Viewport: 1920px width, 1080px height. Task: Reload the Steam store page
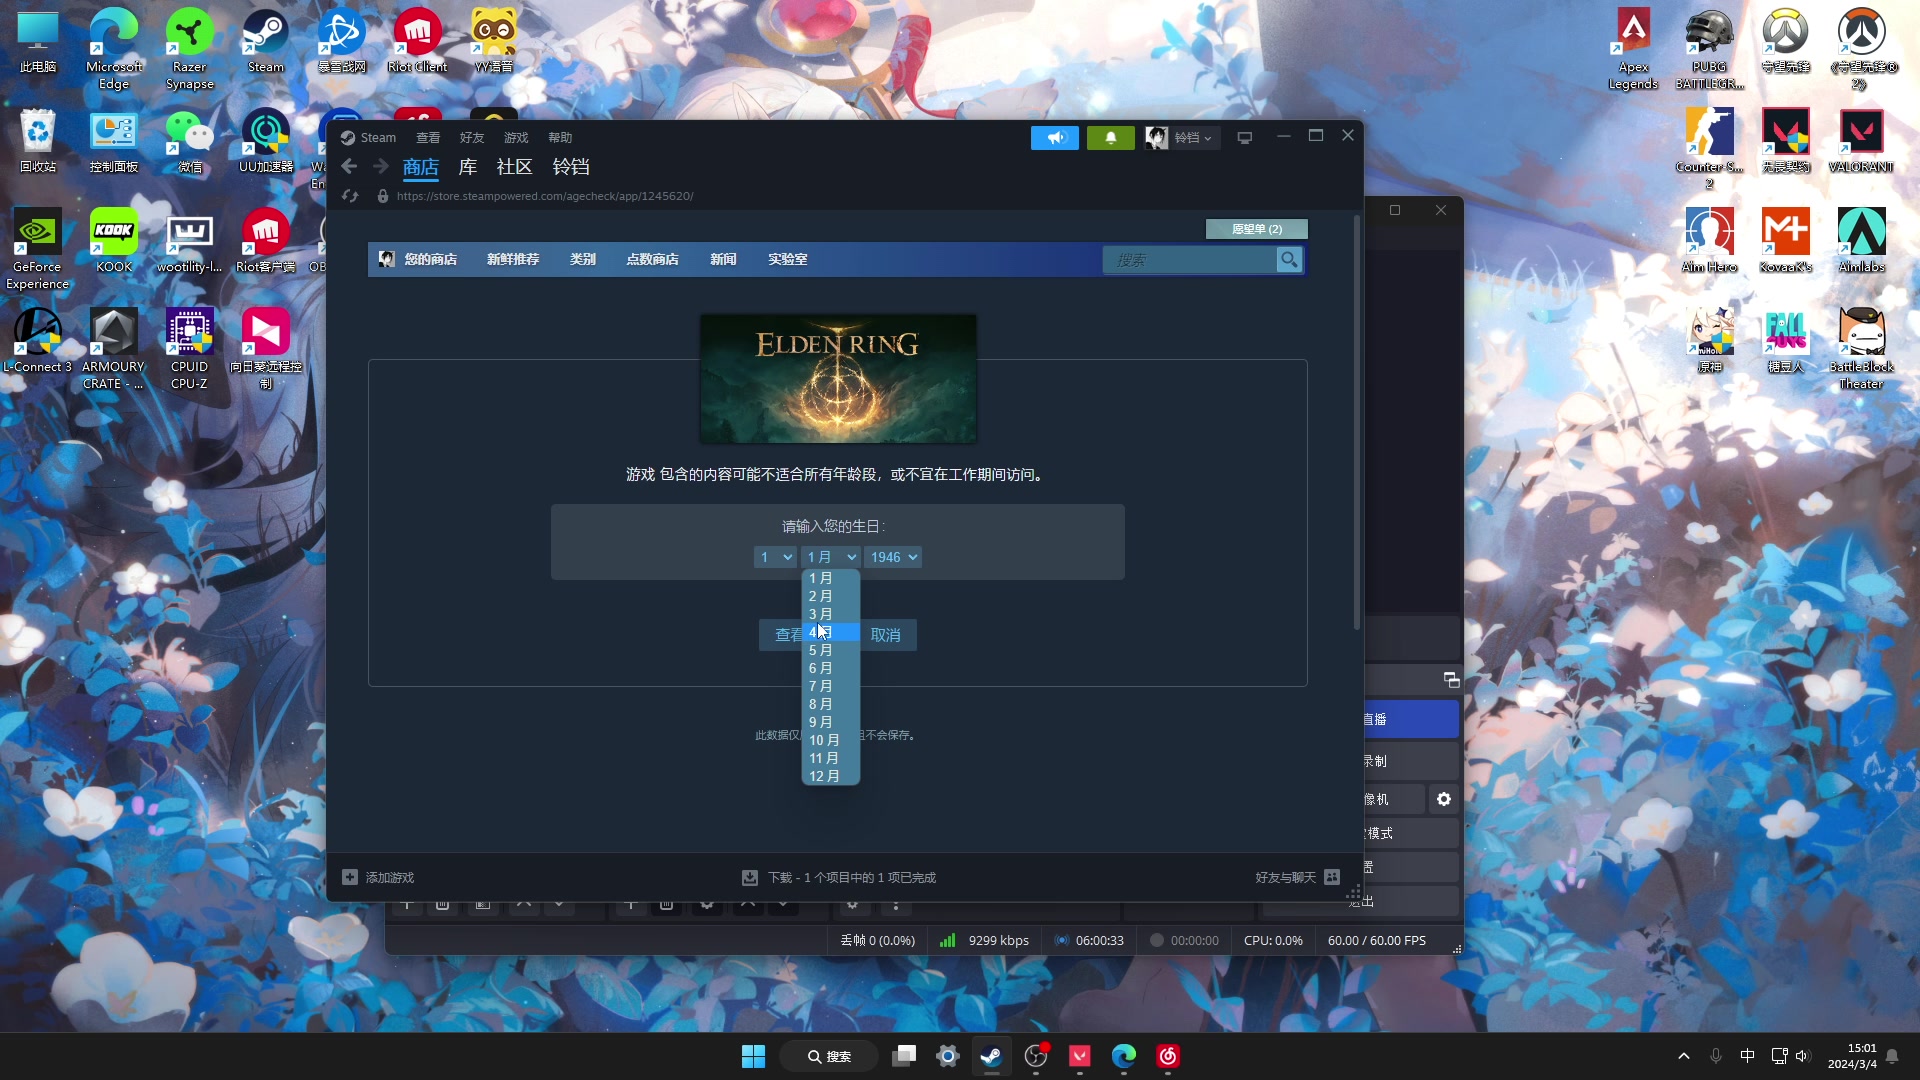click(350, 196)
